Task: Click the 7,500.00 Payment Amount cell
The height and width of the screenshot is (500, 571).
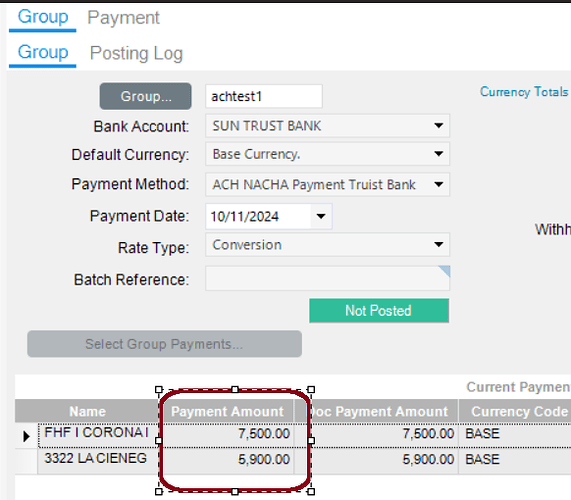Action: (x=227, y=435)
